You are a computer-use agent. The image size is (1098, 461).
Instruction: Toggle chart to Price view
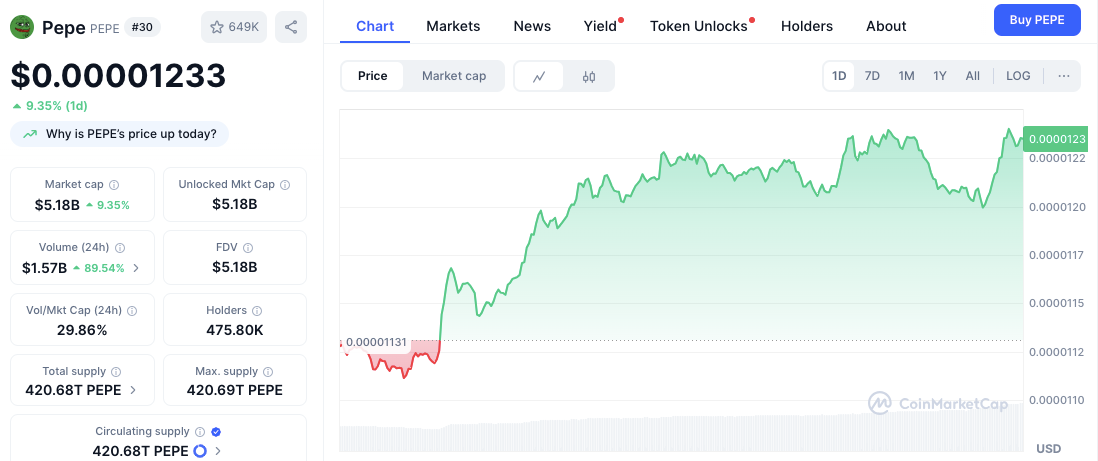tap(372, 76)
